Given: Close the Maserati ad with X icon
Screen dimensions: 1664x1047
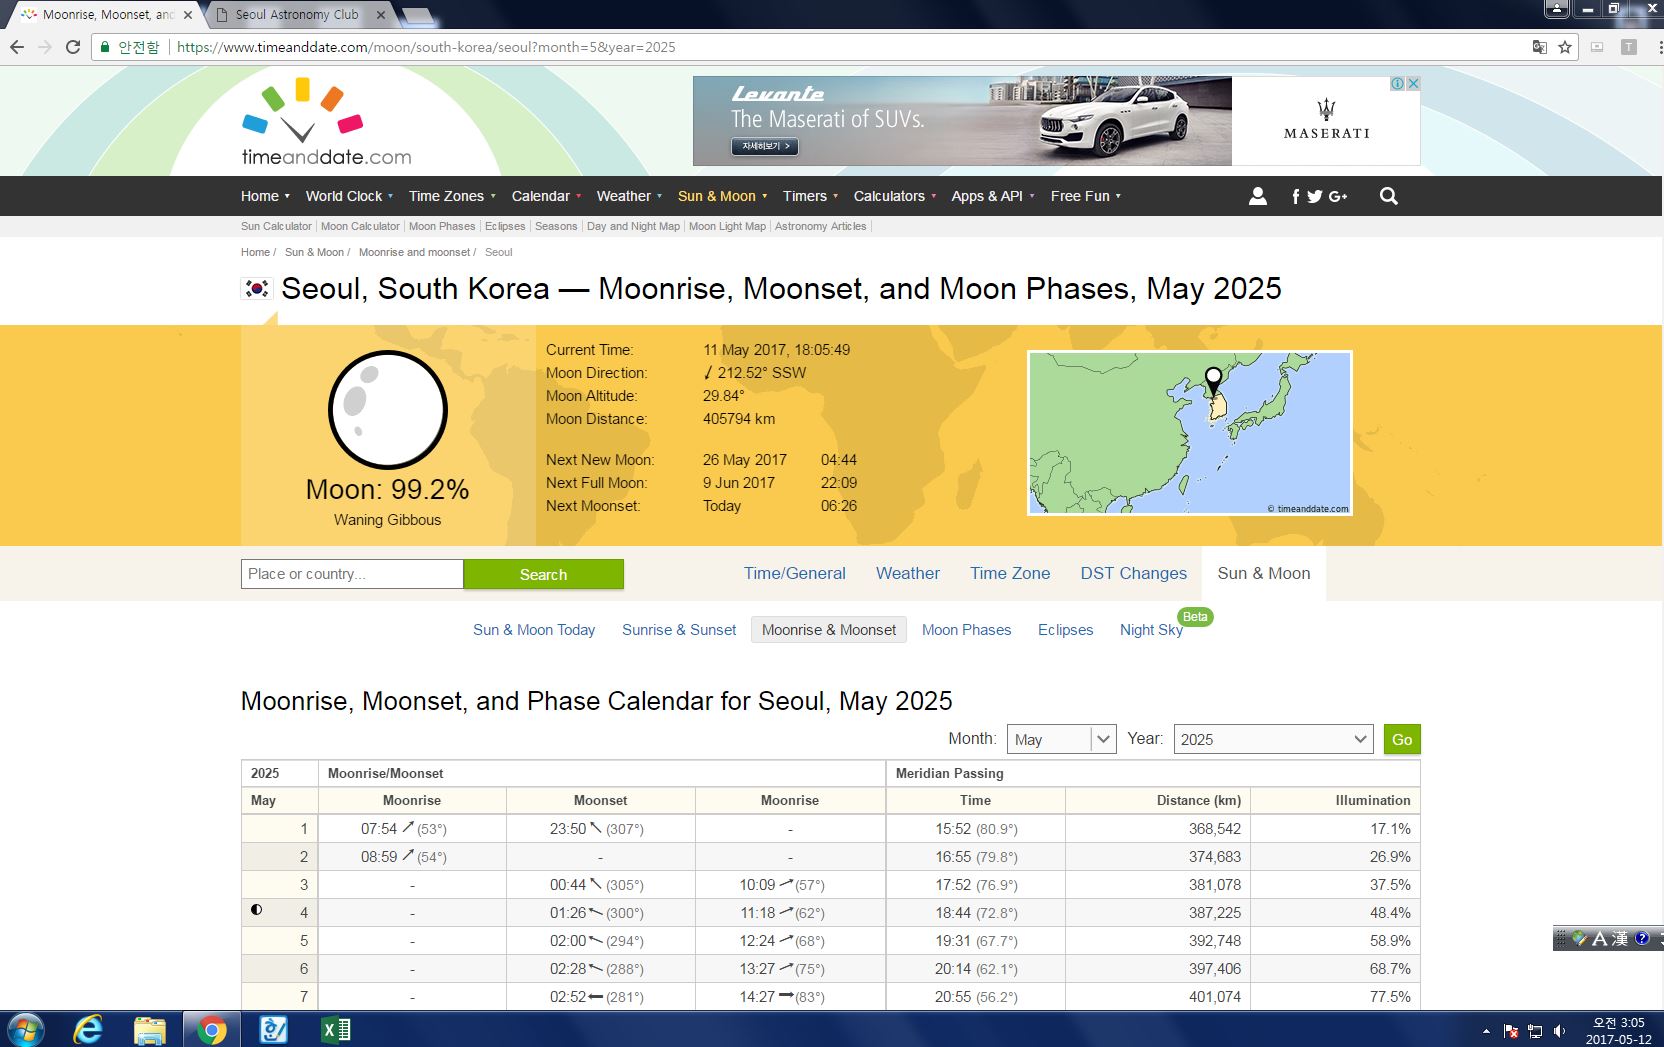Looking at the screenshot, I should (1413, 83).
